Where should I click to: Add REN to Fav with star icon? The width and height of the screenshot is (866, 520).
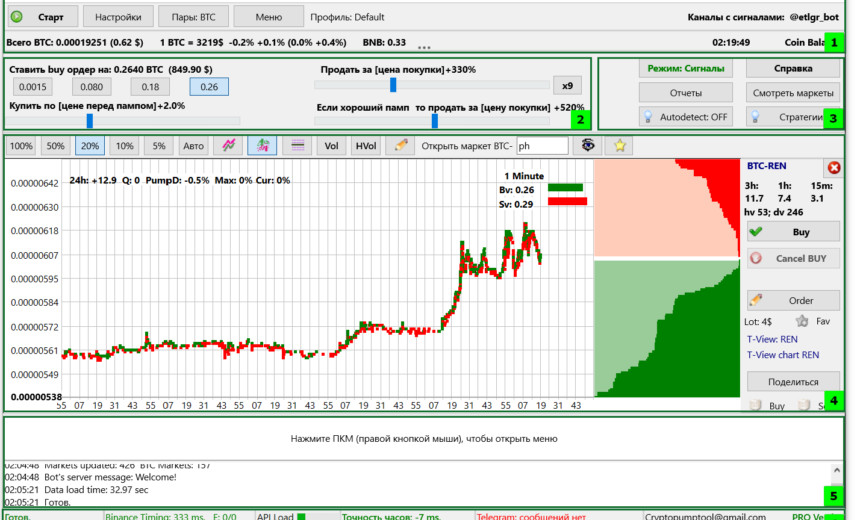pyautogui.click(x=802, y=321)
